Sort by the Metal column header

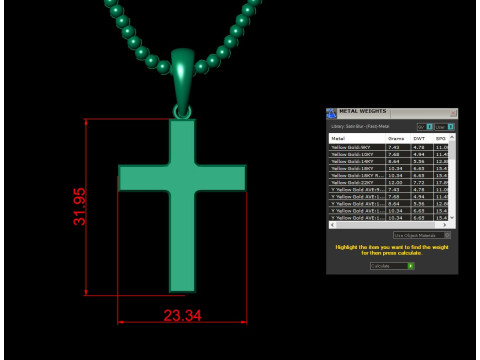pos(357,138)
